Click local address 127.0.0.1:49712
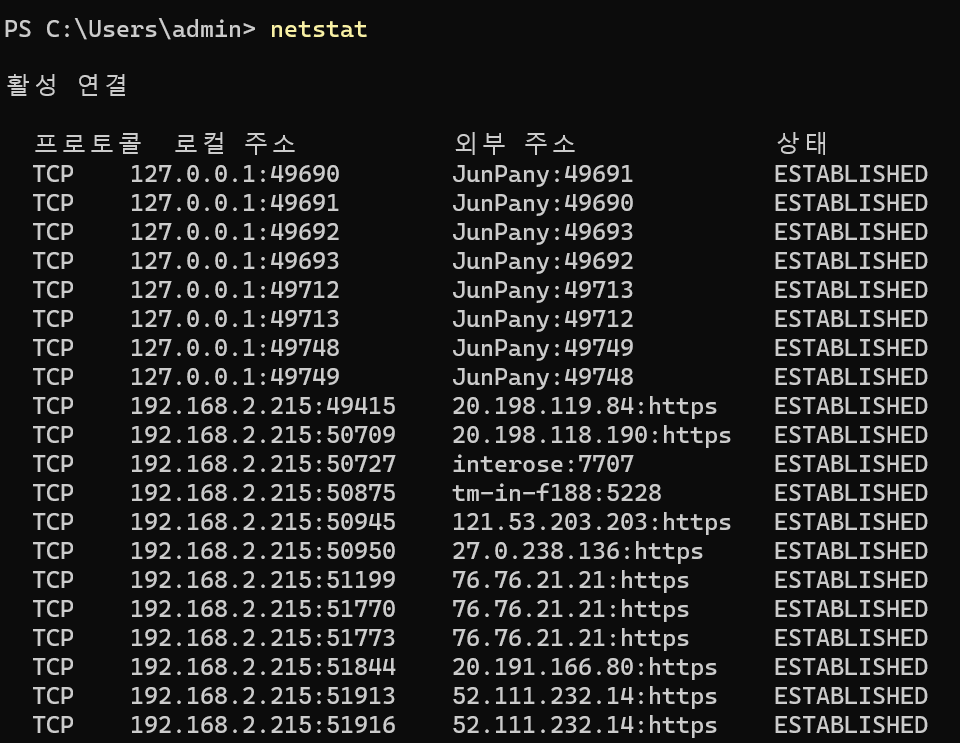Image resolution: width=960 pixels, height=743 pixels. (x=234, y=290)
